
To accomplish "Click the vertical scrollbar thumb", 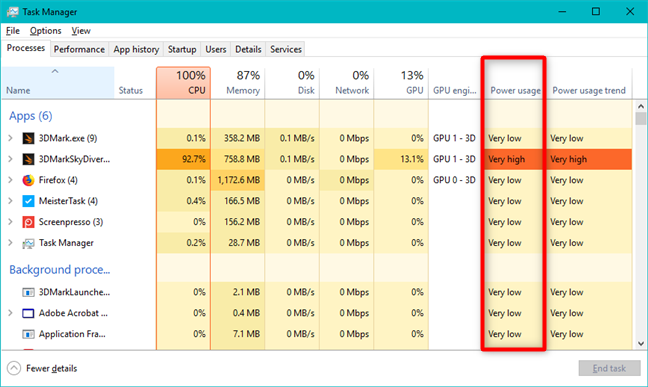I will [x=641, y=119].
